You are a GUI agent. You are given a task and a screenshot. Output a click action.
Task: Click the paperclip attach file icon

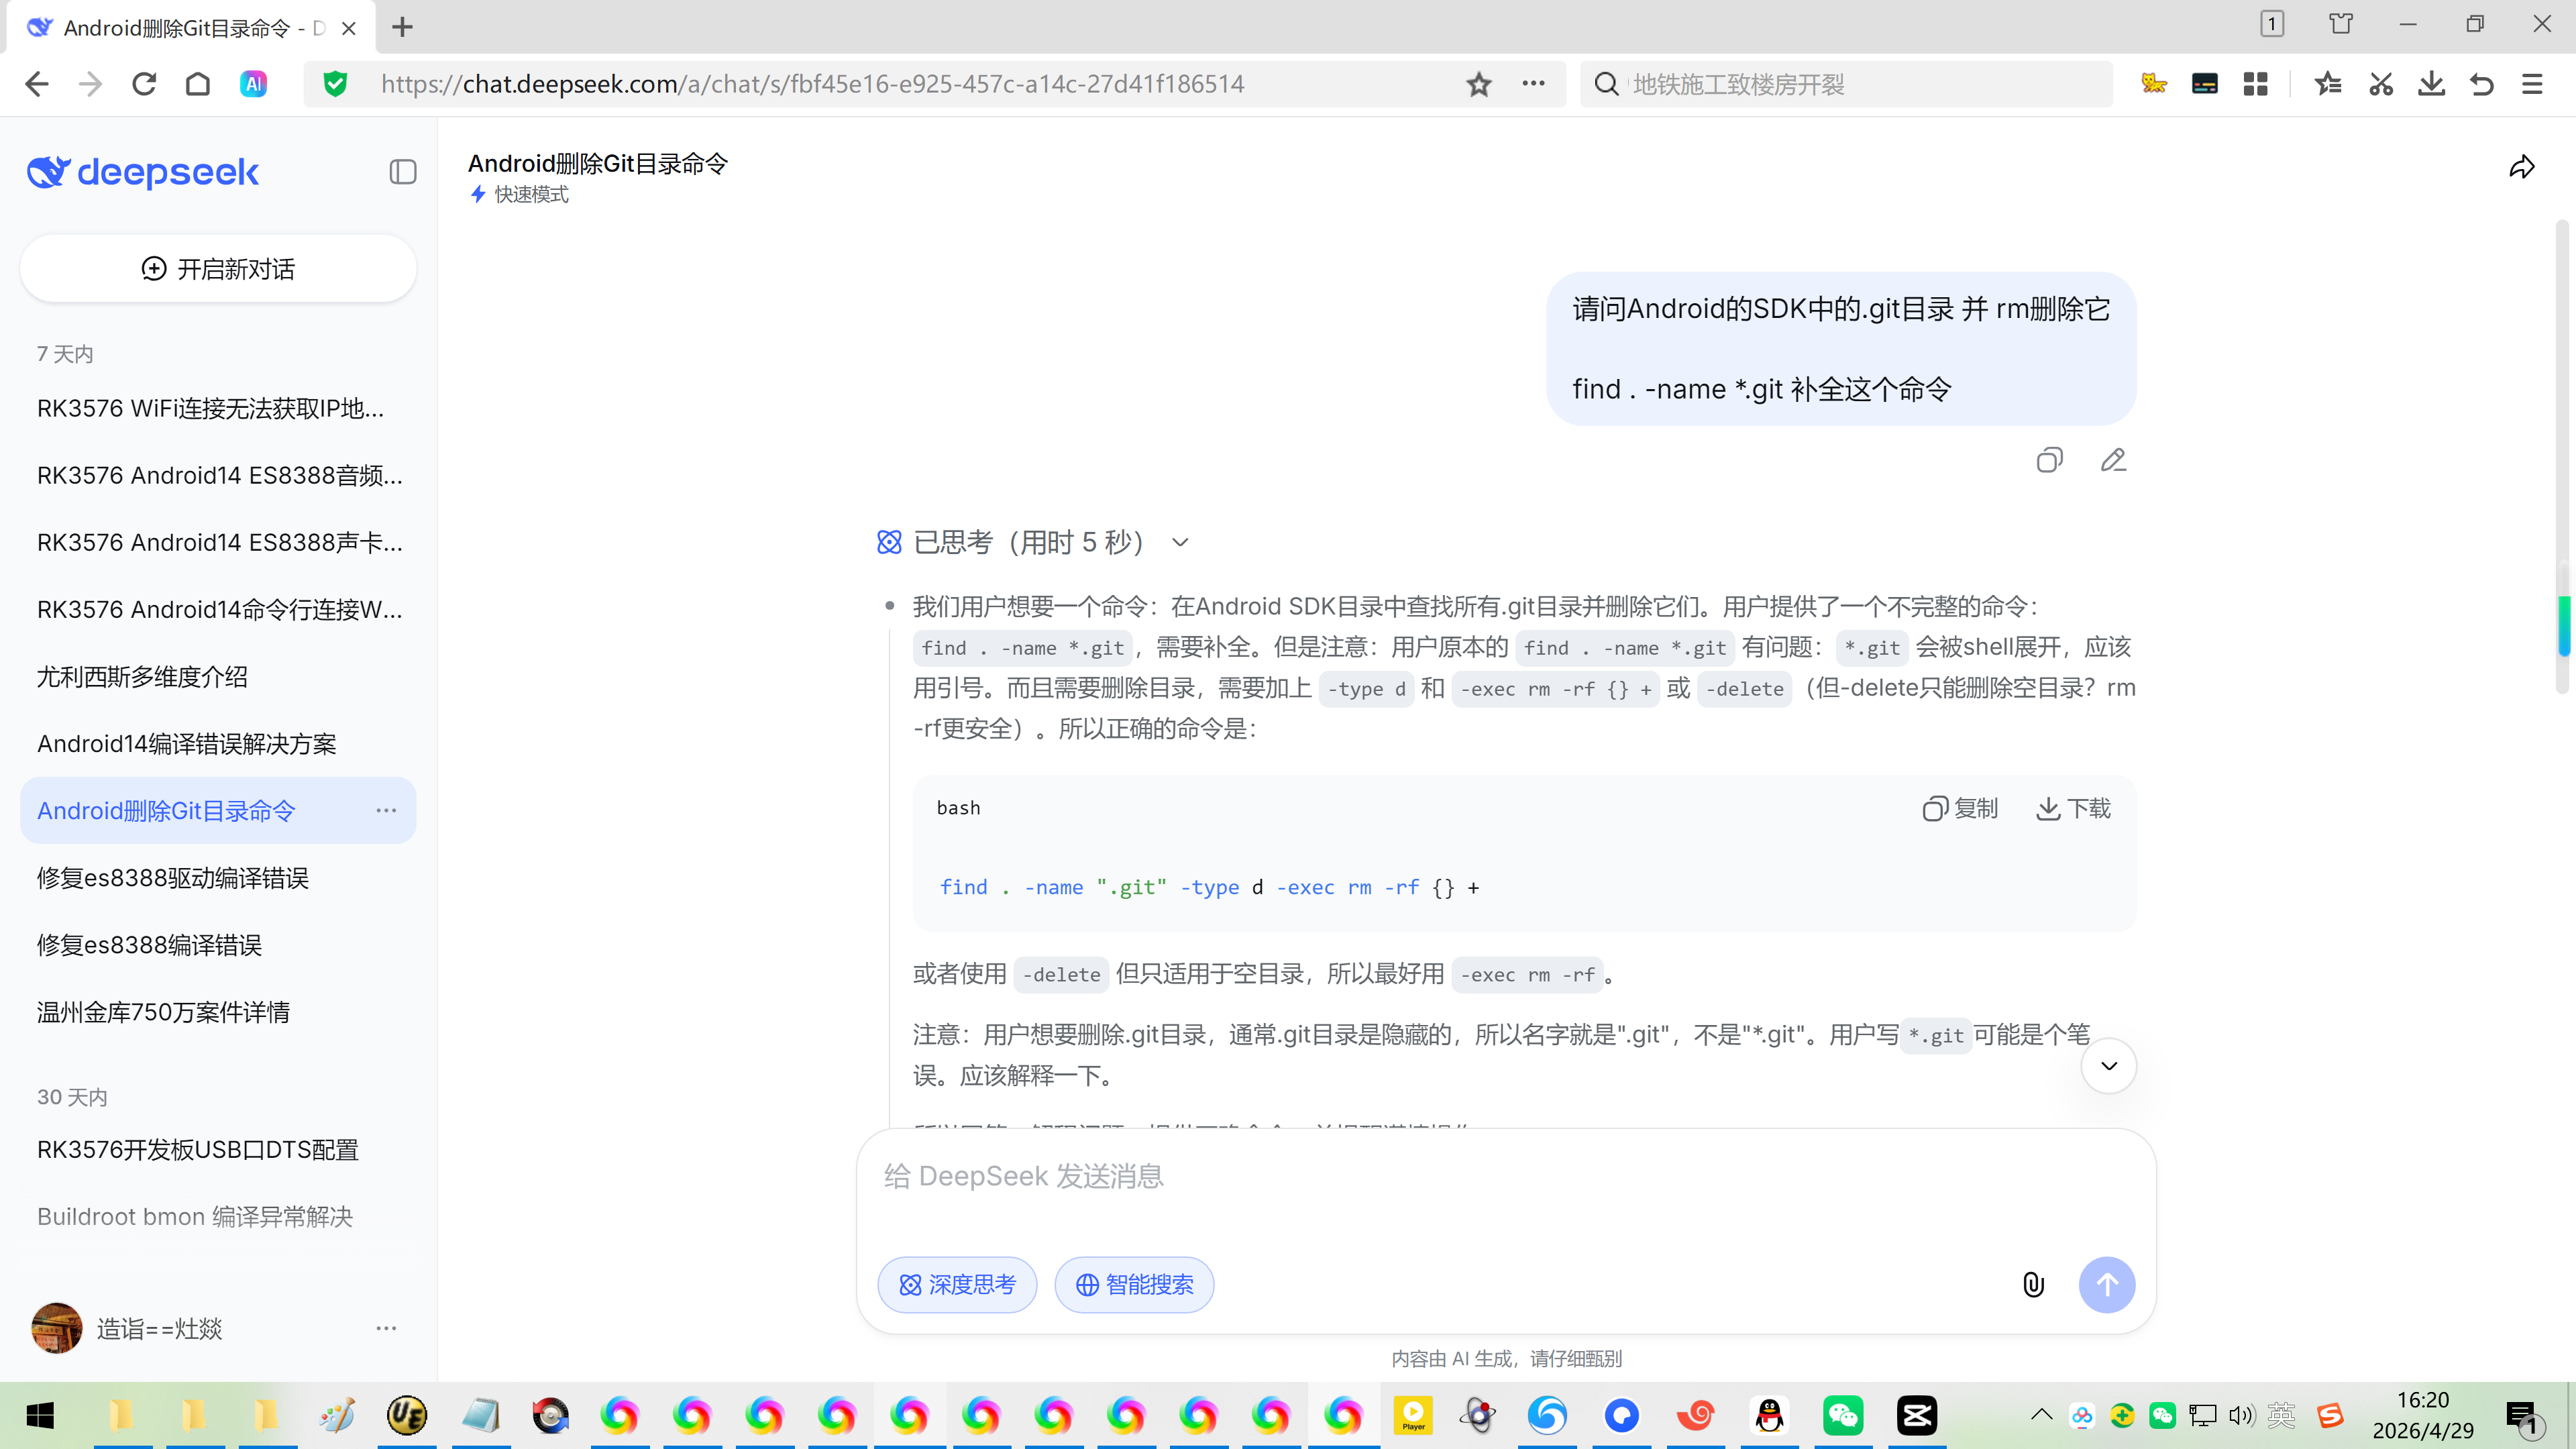pyautogui.click(x=2033, y=1284)
